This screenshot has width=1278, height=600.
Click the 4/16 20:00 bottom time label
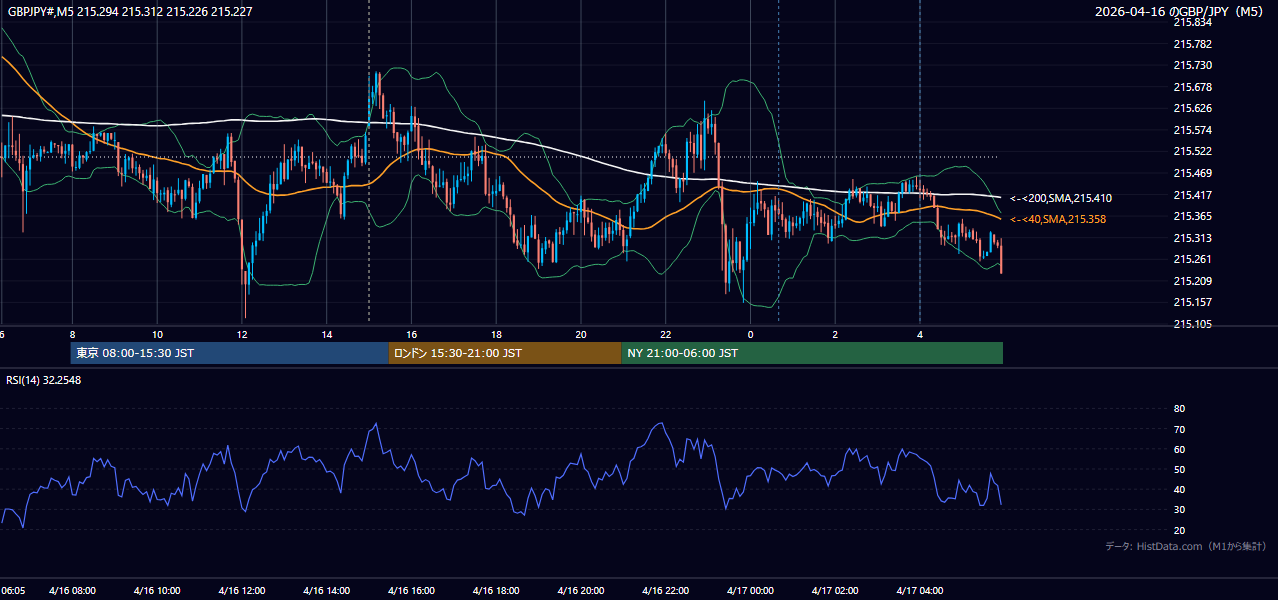(580, 591)
